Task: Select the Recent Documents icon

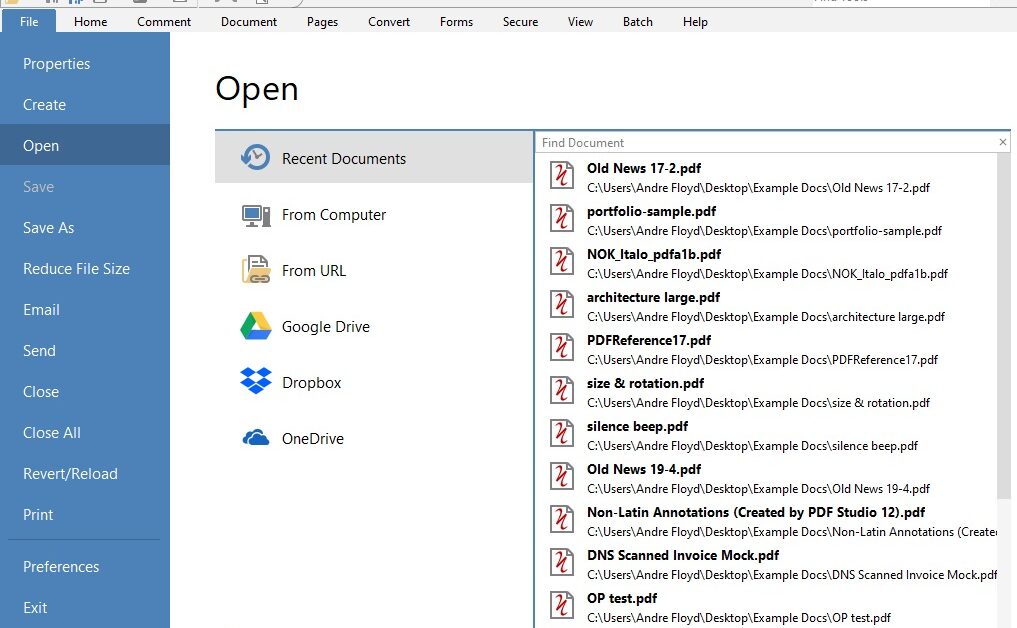Action: (x=257, y=157)
